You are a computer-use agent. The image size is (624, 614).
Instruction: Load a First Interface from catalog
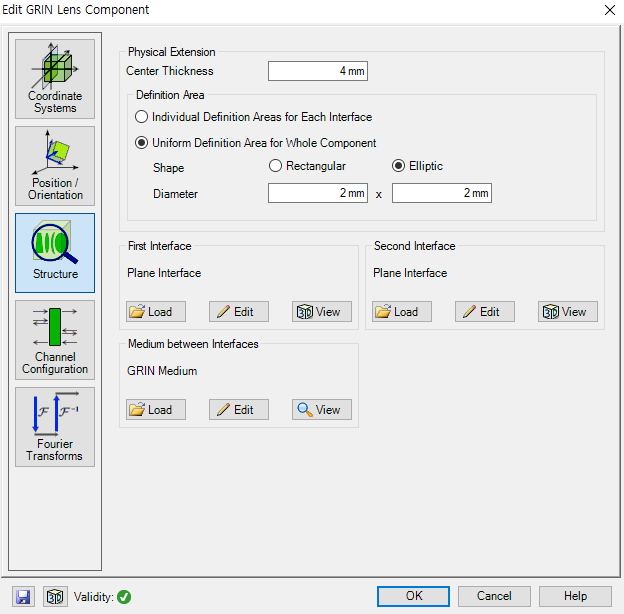[x=156, y=312]
